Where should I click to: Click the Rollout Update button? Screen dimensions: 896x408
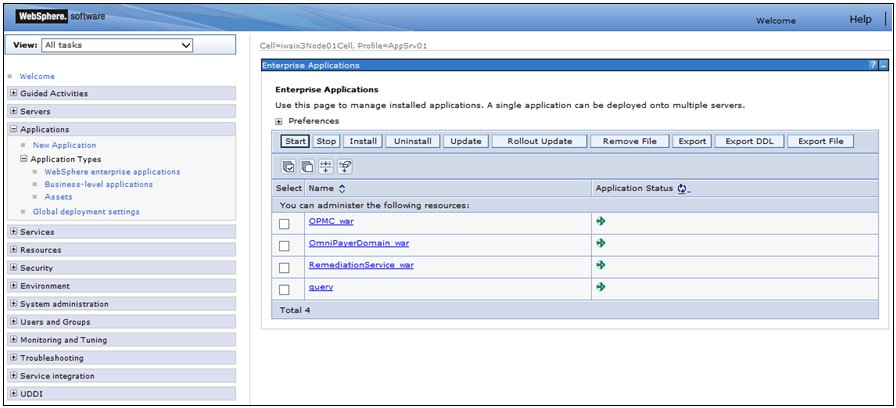(x=539, y=141)
